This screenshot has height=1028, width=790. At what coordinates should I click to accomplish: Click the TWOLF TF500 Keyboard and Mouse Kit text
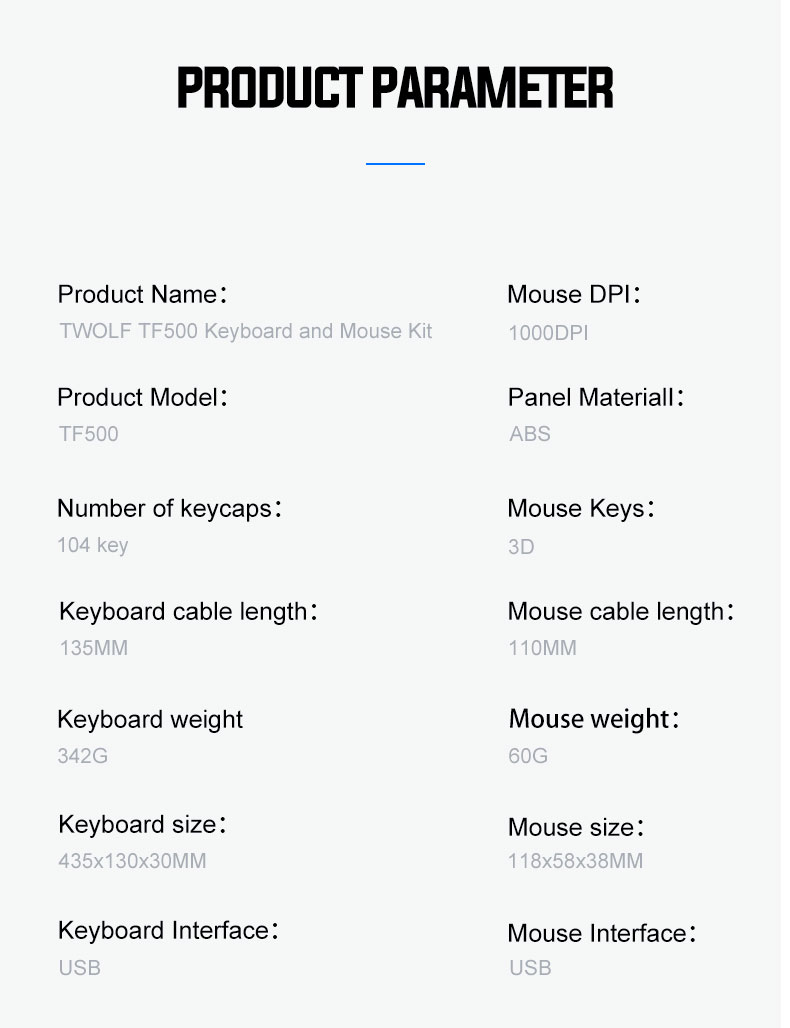246,330
